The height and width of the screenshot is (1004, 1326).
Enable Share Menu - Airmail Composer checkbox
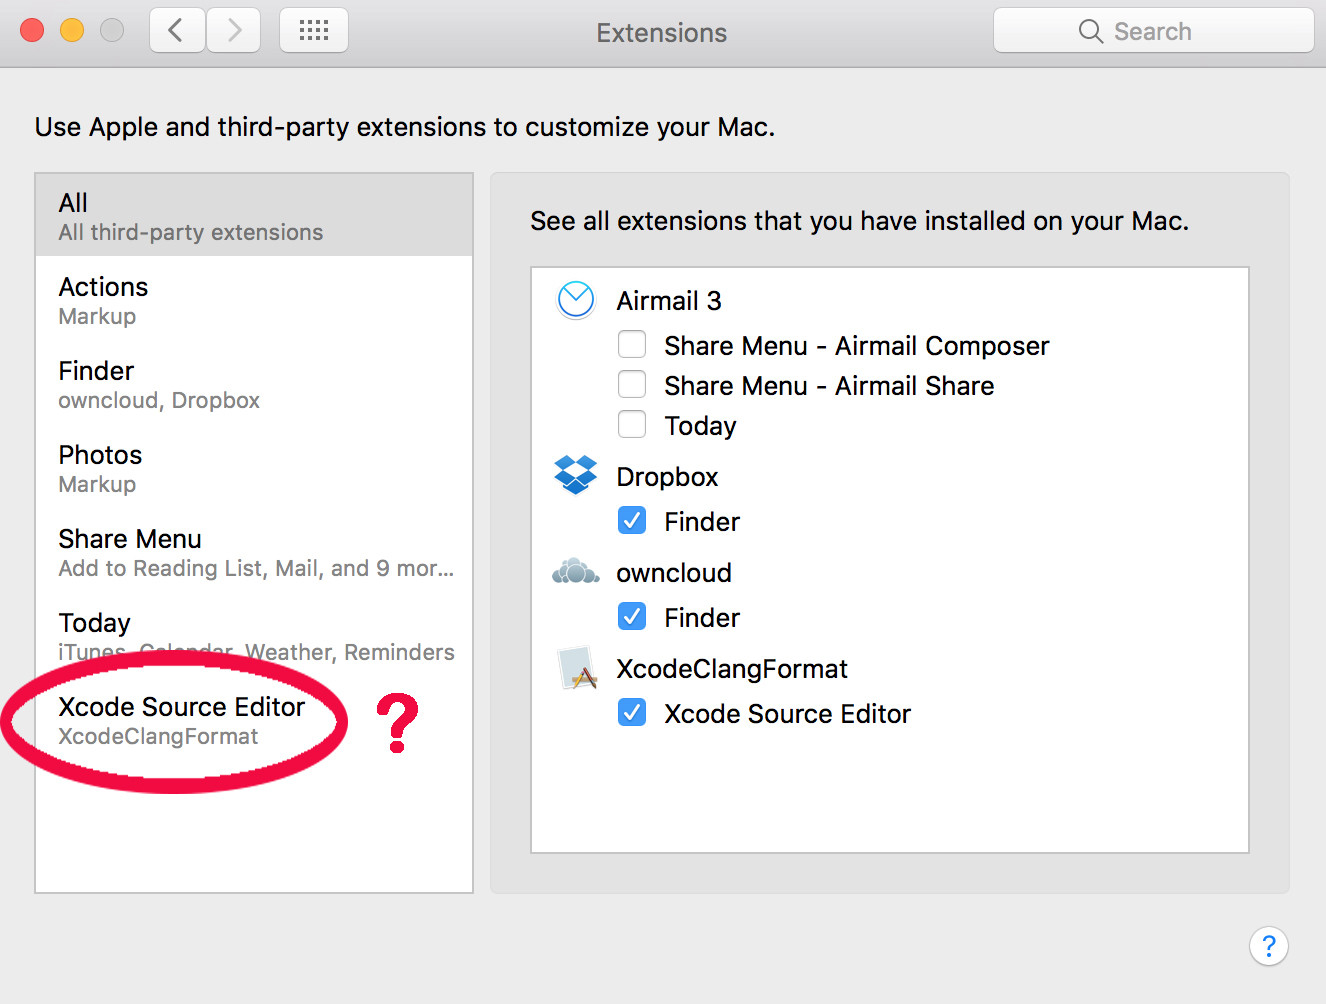[632, 345]
